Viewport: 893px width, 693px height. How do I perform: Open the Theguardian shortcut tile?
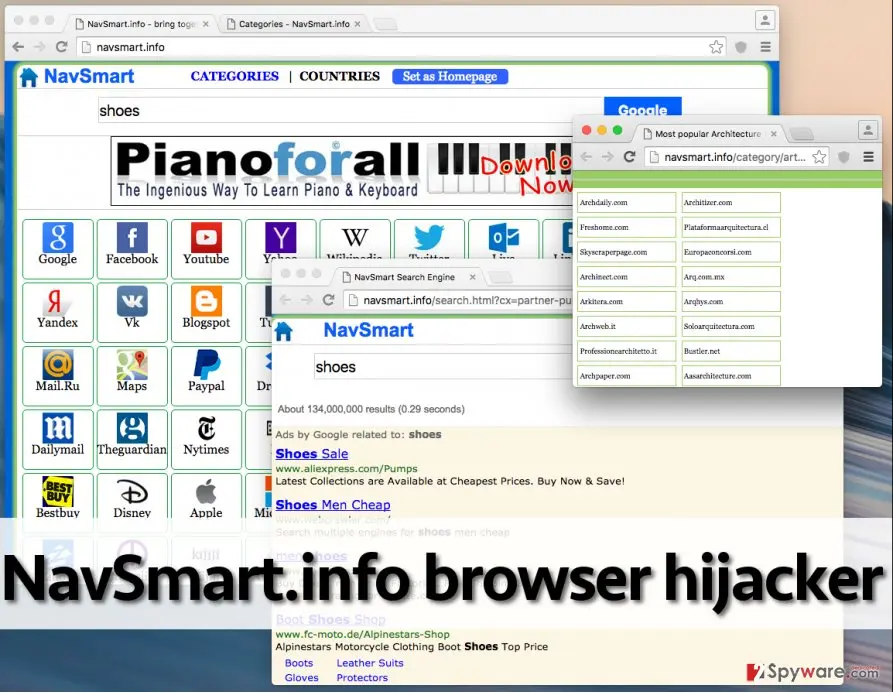click(x=132, y=439)
